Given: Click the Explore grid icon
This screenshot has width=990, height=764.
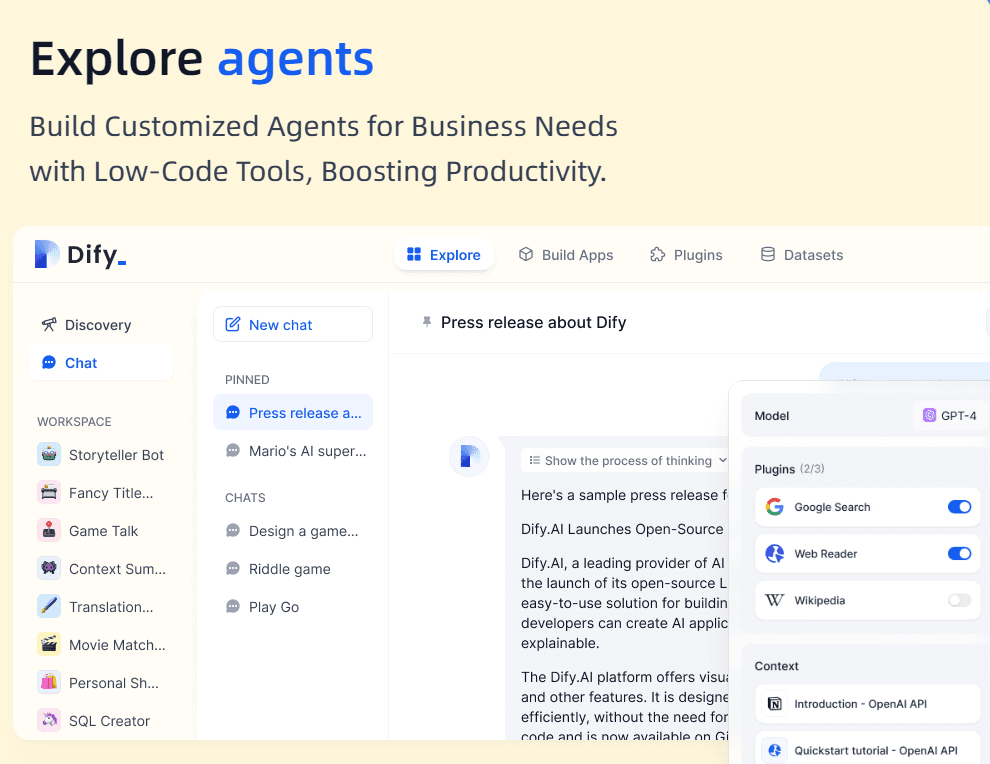Looking at the screenshot, I should (414, 254).
